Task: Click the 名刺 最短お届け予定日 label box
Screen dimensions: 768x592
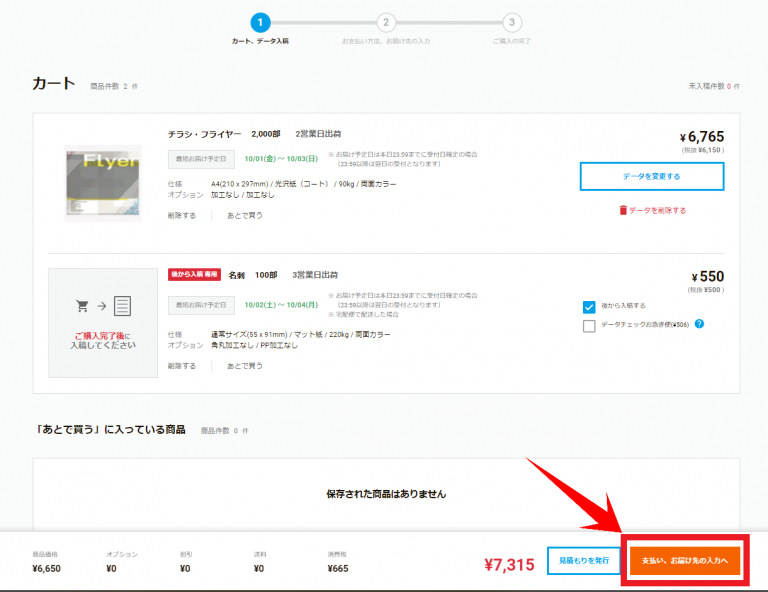Action: [x=202, y=303]
